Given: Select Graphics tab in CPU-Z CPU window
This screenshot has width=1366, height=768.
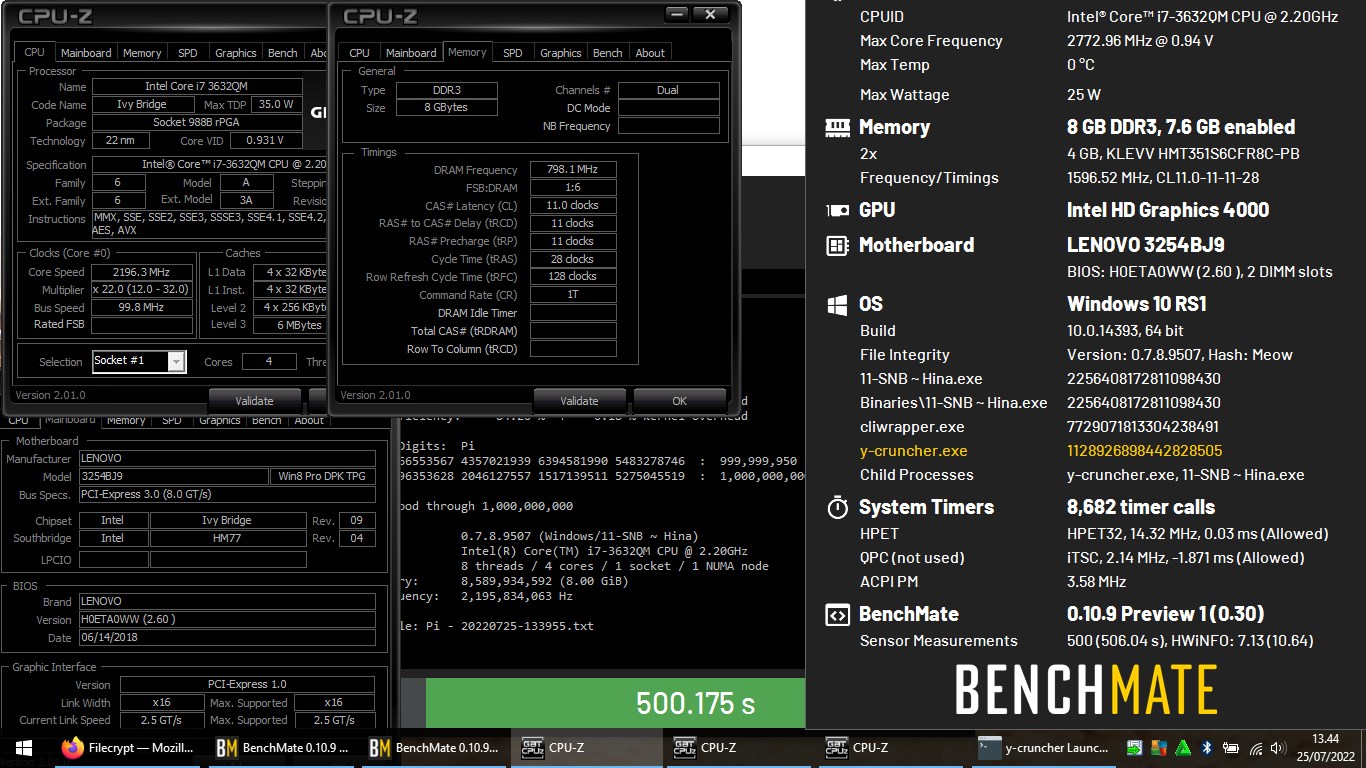Looking at the screenshot, I should [236, 53].
